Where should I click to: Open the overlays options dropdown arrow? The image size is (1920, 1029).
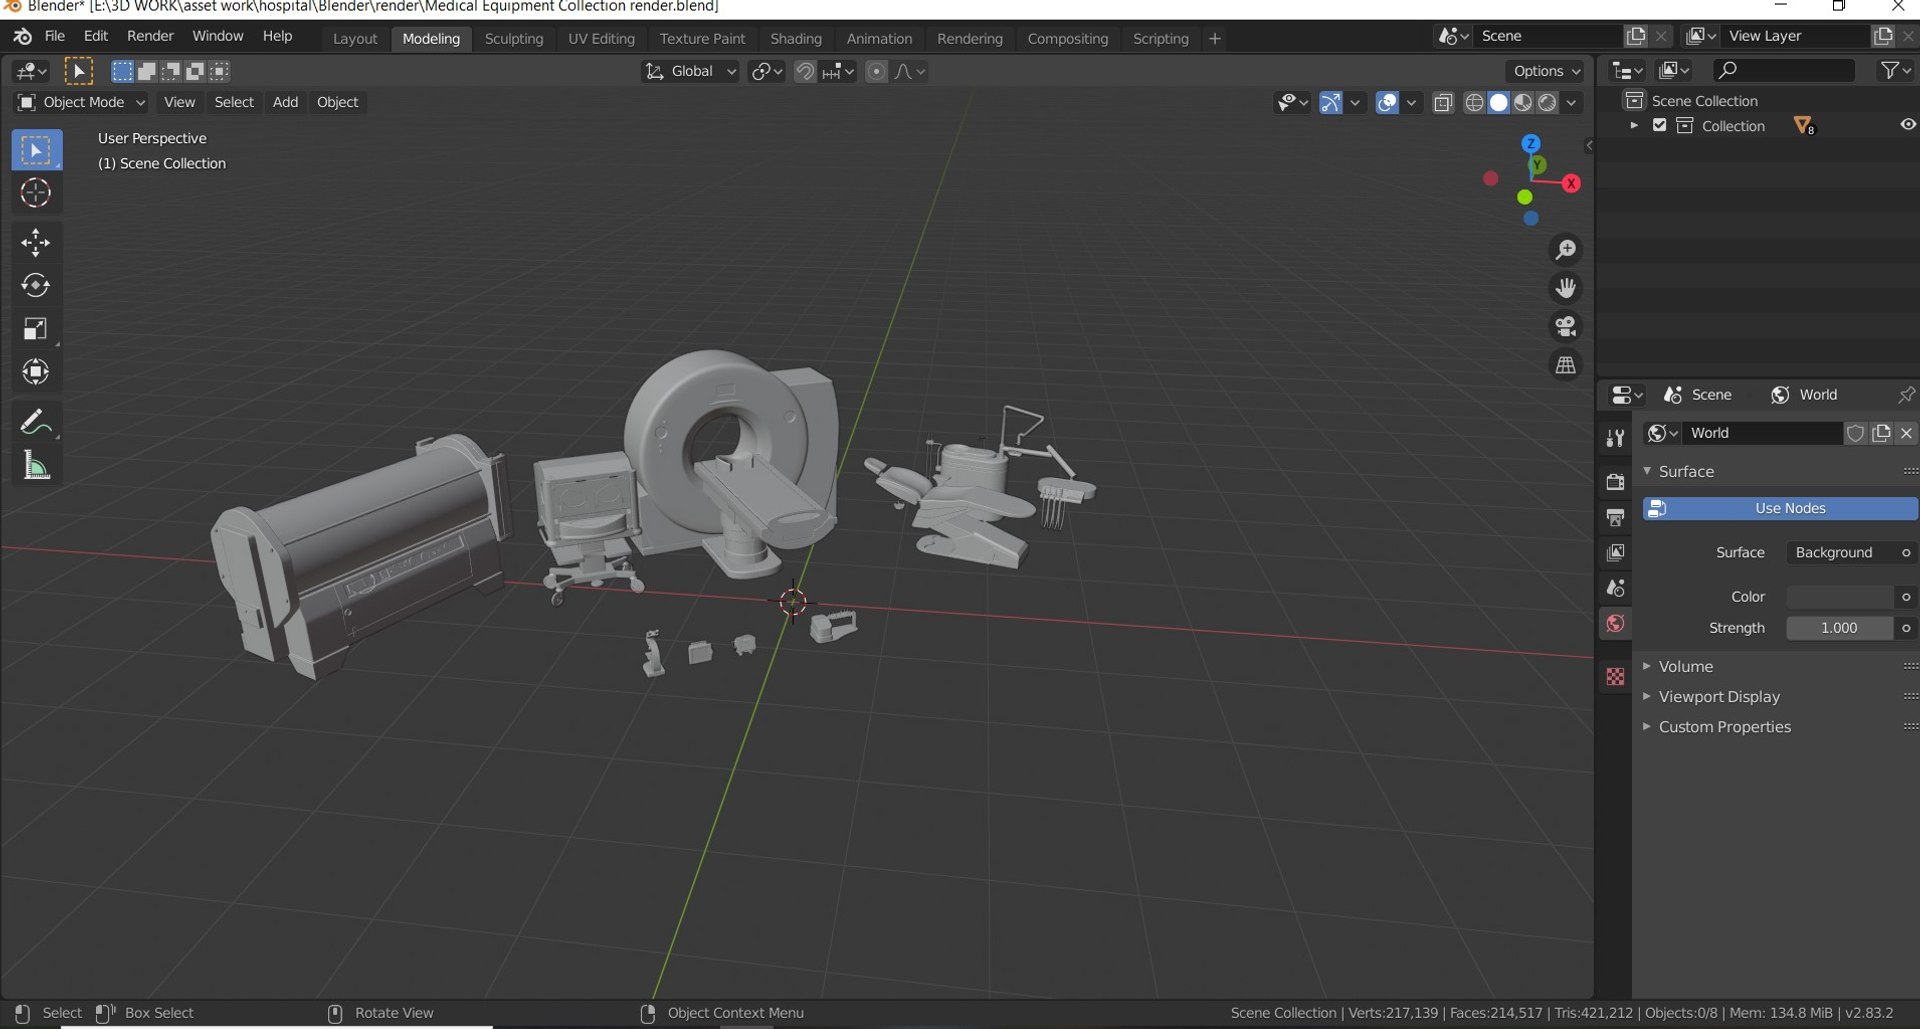click(1411, 103)
